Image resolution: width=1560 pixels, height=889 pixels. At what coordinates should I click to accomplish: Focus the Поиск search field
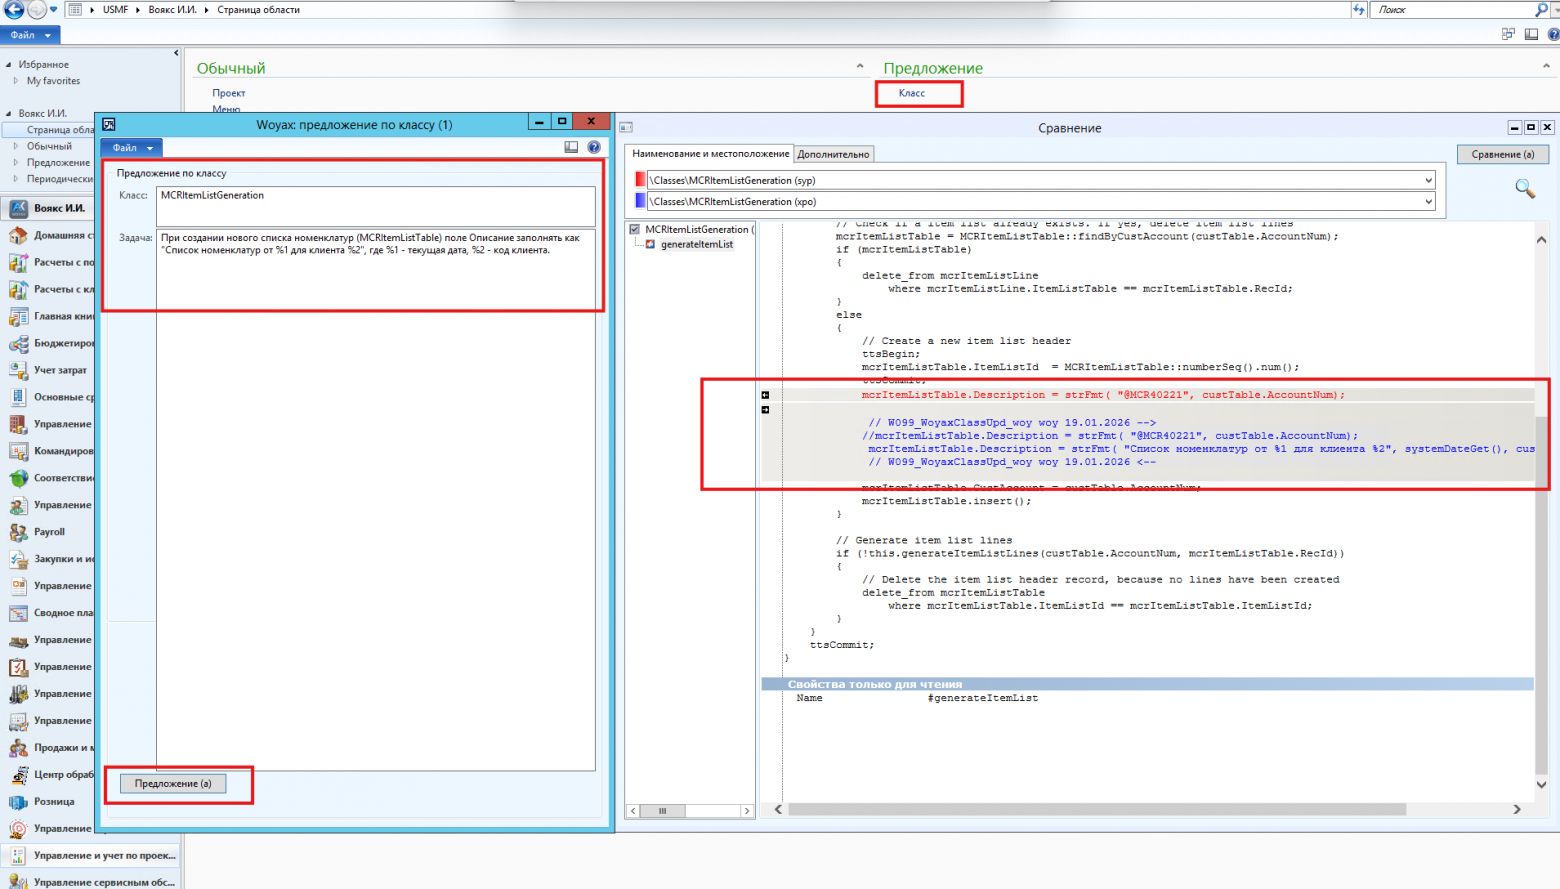[1451, 9]
